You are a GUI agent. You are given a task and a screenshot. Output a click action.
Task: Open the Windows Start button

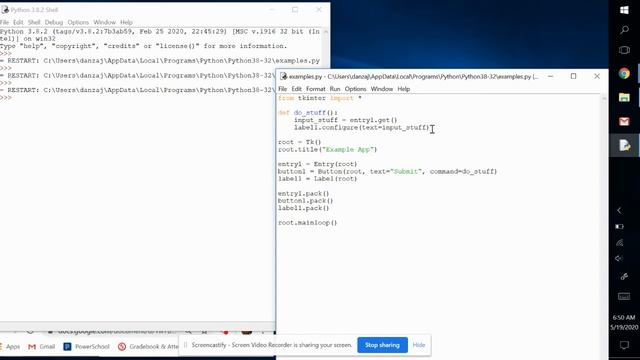pyautogui.click(x=624, y=10)
